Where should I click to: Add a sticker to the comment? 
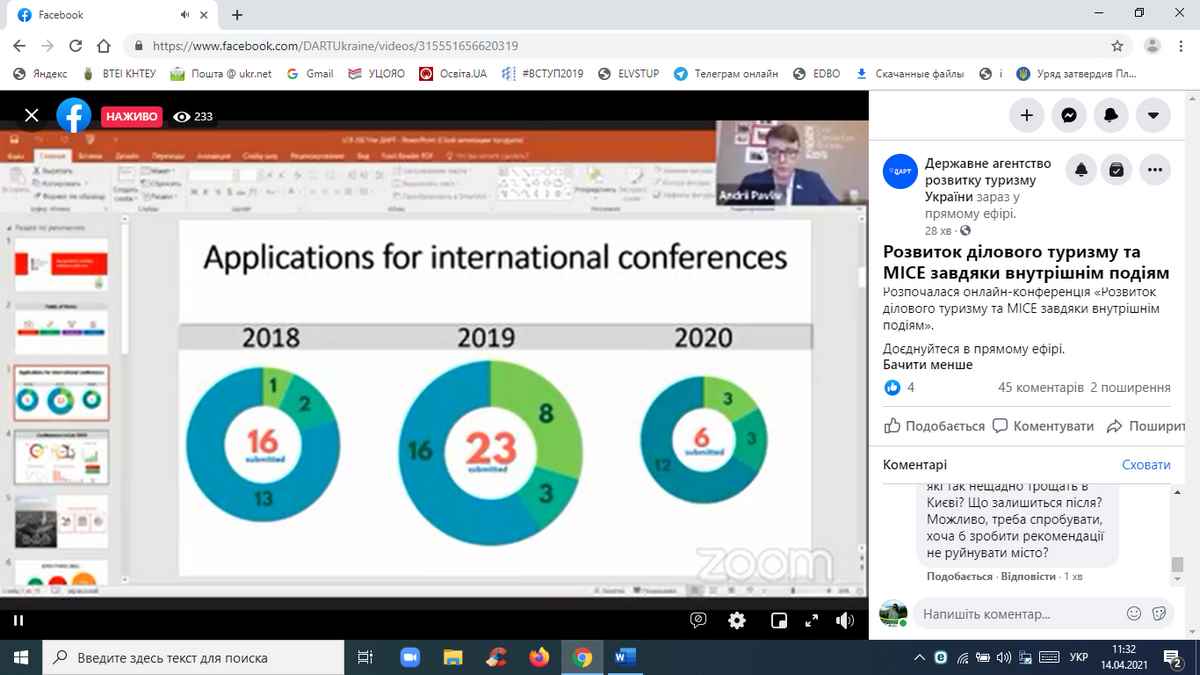[x=1159, y=613]
